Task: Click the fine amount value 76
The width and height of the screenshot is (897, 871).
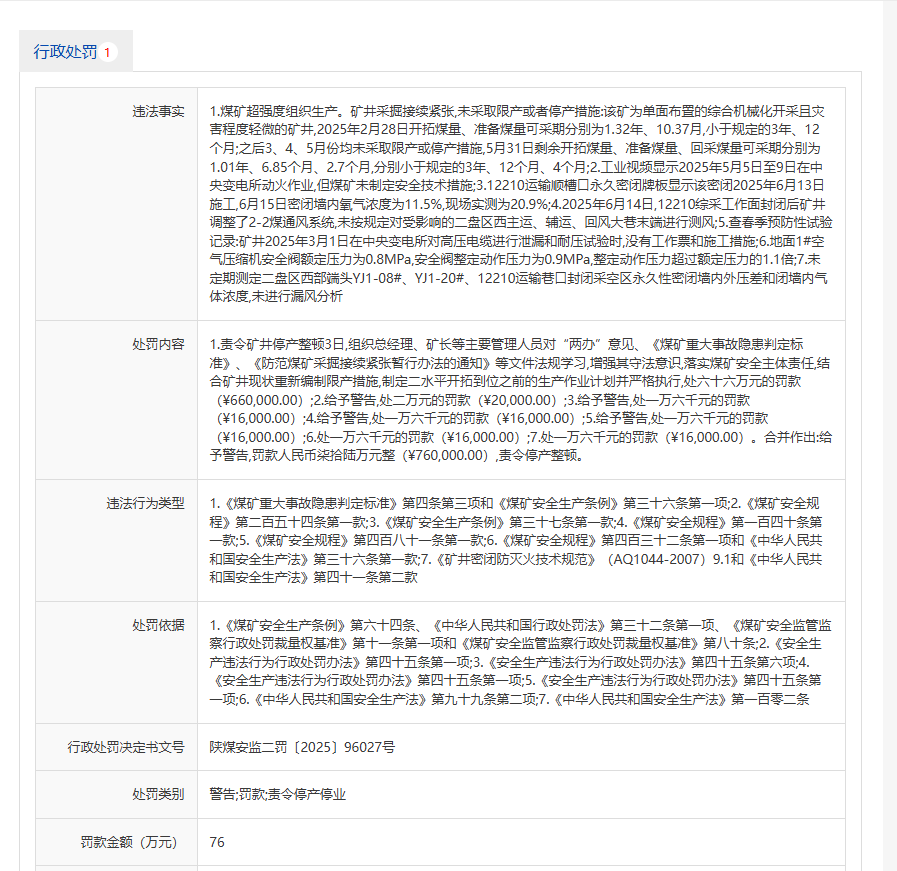Action: (x=217, y=842)
